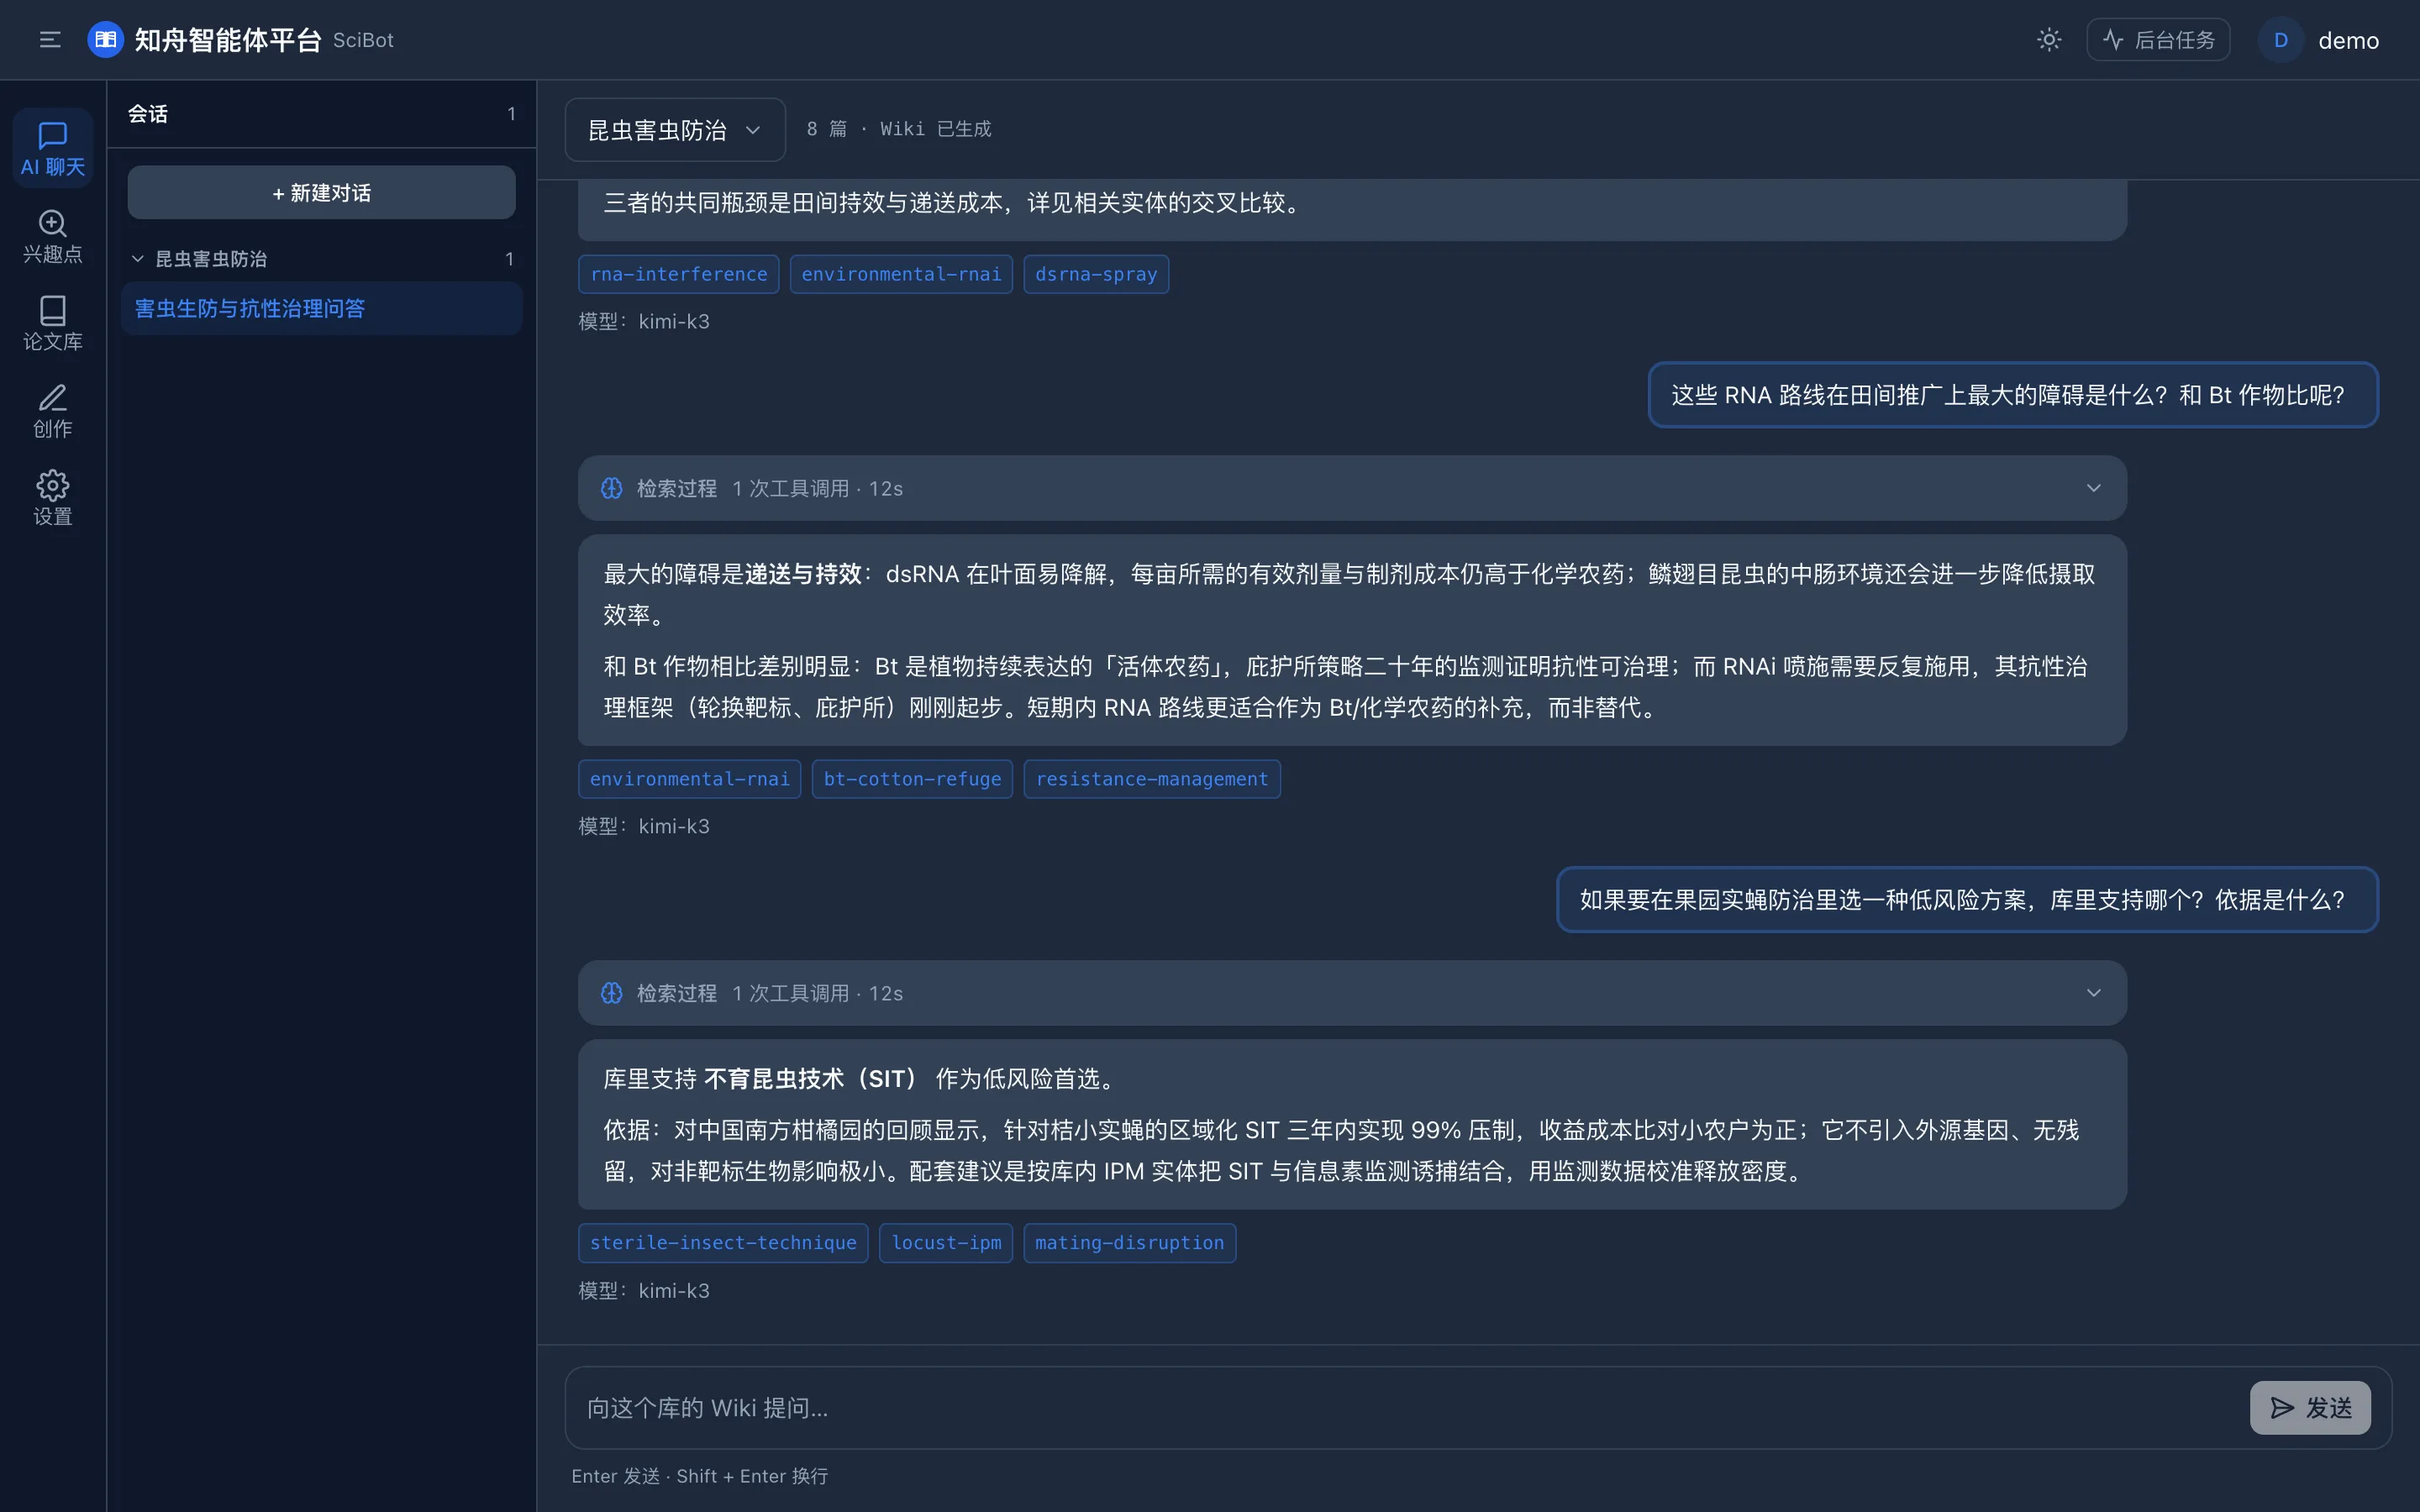
Task: Open 设置 with the gear icon
Action: 53,498
